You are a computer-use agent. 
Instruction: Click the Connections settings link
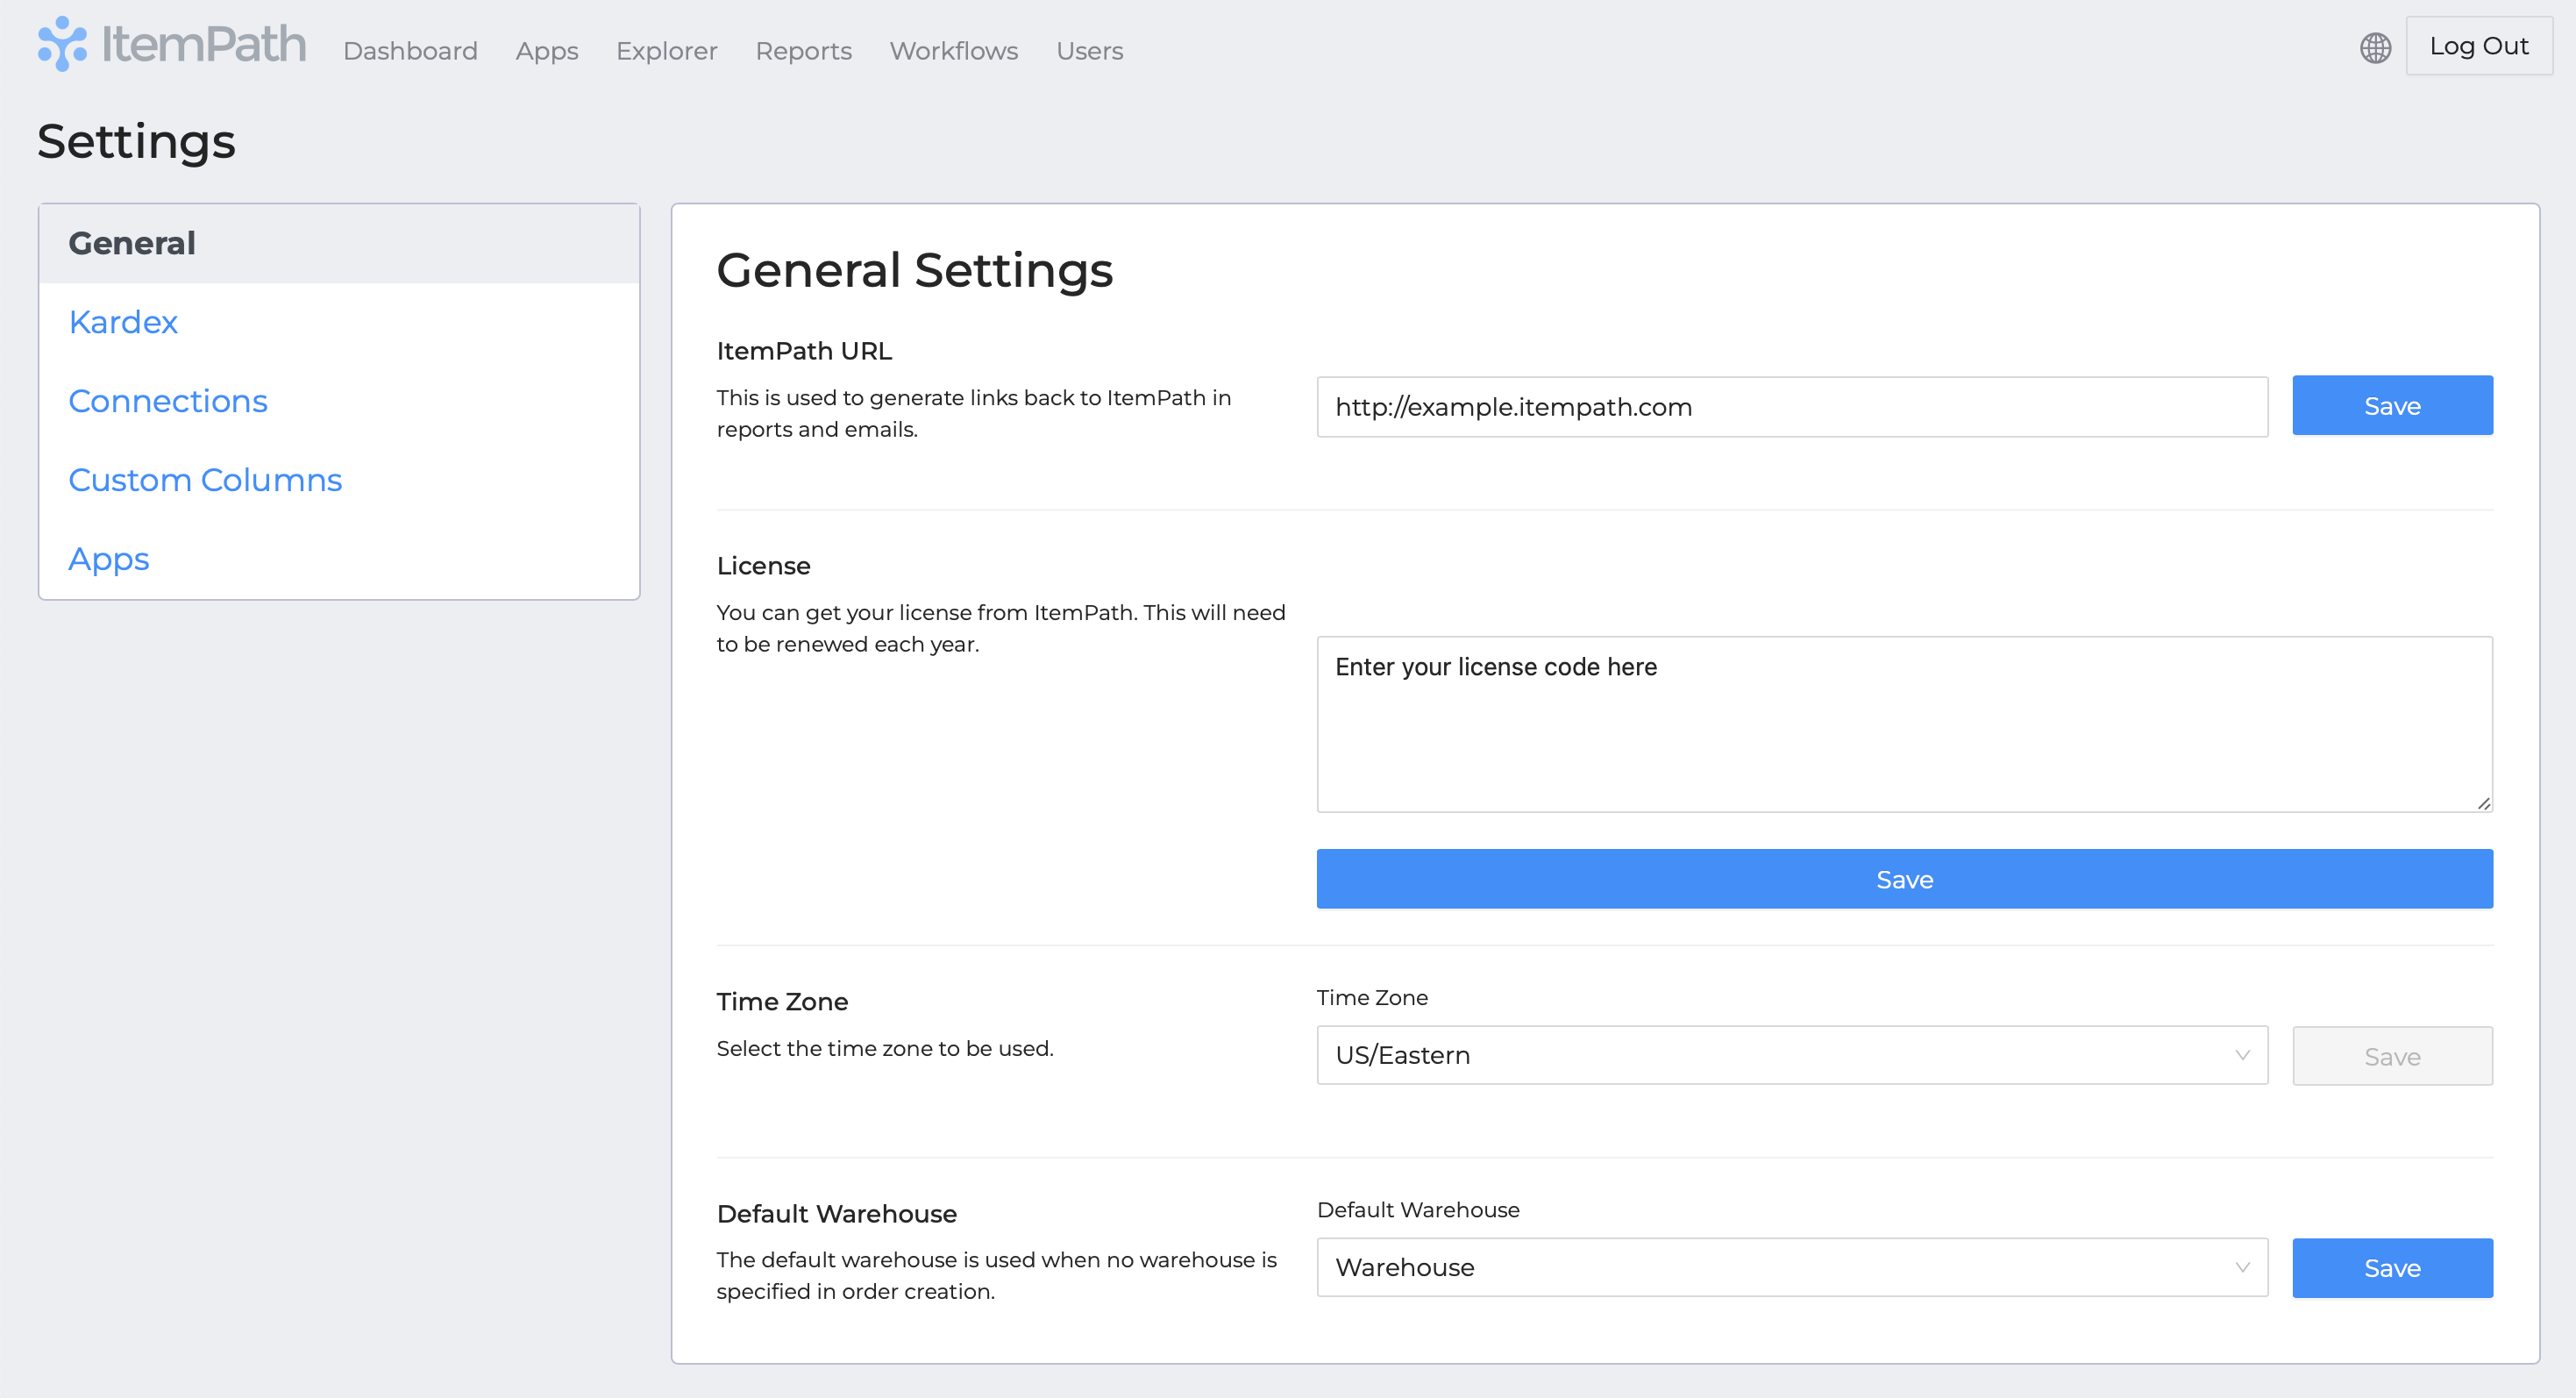click(x=165, y=399)
